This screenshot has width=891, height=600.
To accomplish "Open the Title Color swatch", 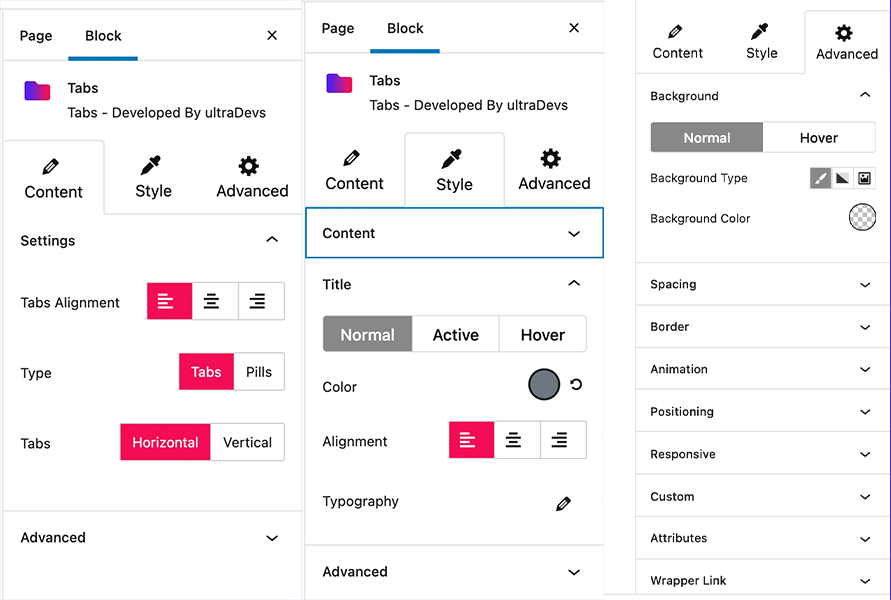I will pos(544,385).
